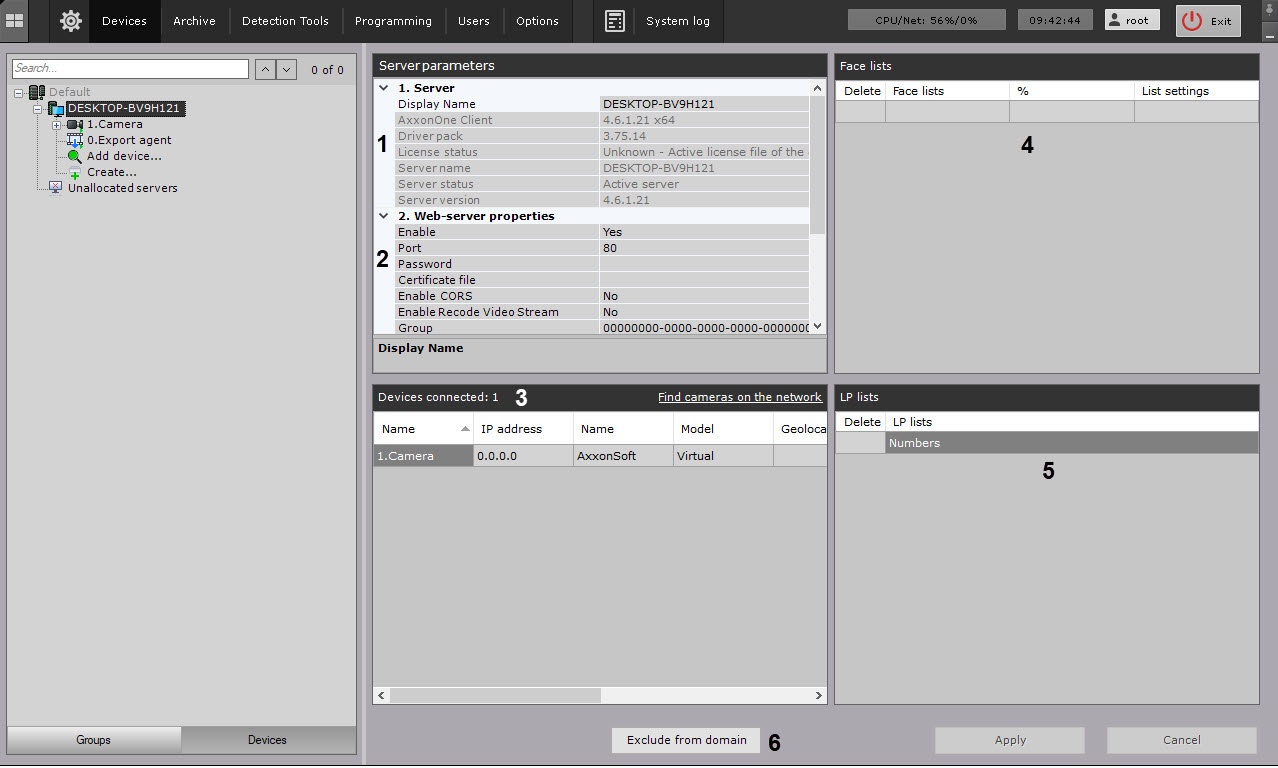1278x768 pixels.
Task: Open the Archive tab
Action: 194,21
